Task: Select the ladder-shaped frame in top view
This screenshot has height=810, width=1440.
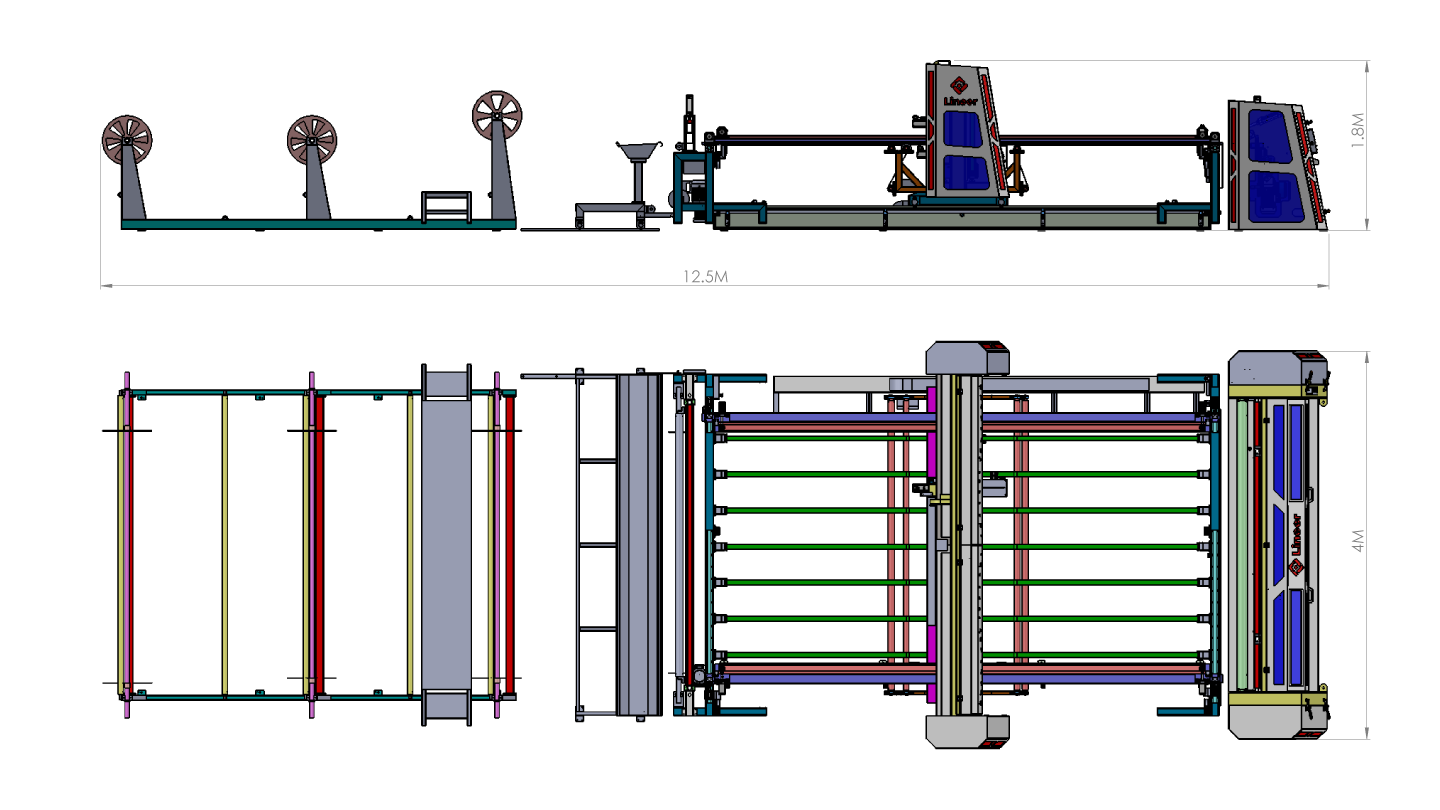Action: pyautogui.click(x=596, y=544)
